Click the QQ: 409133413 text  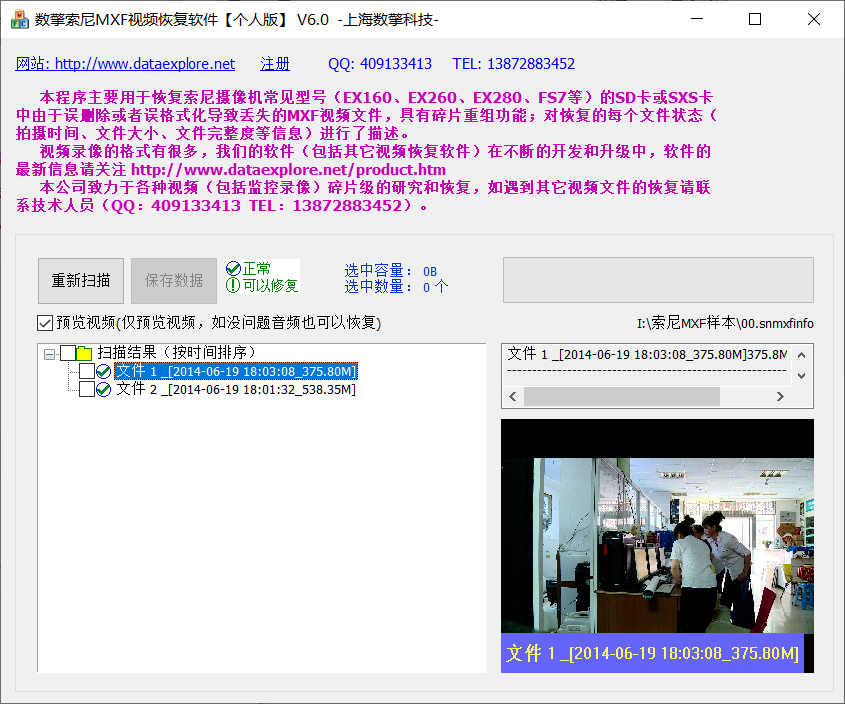380,64
